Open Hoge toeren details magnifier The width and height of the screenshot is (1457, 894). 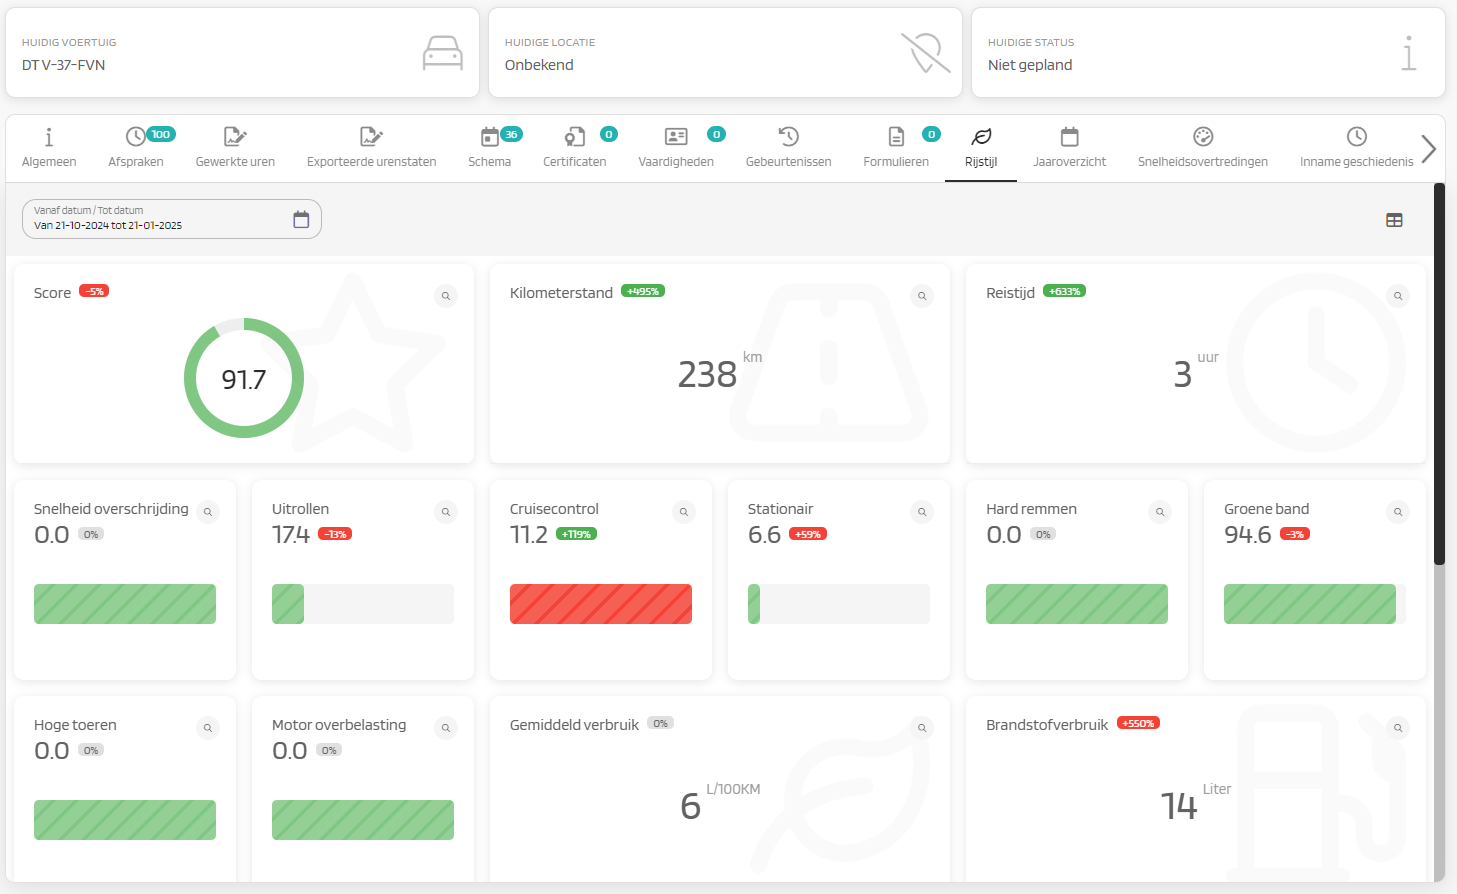pyautogui.click(x=208, y=728)
